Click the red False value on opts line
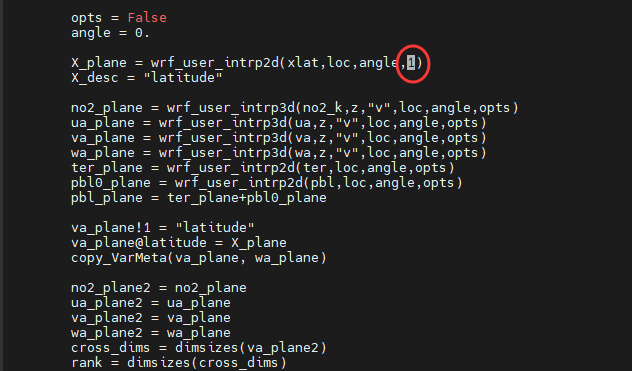The image size is (632, 371). click(147, 18)
